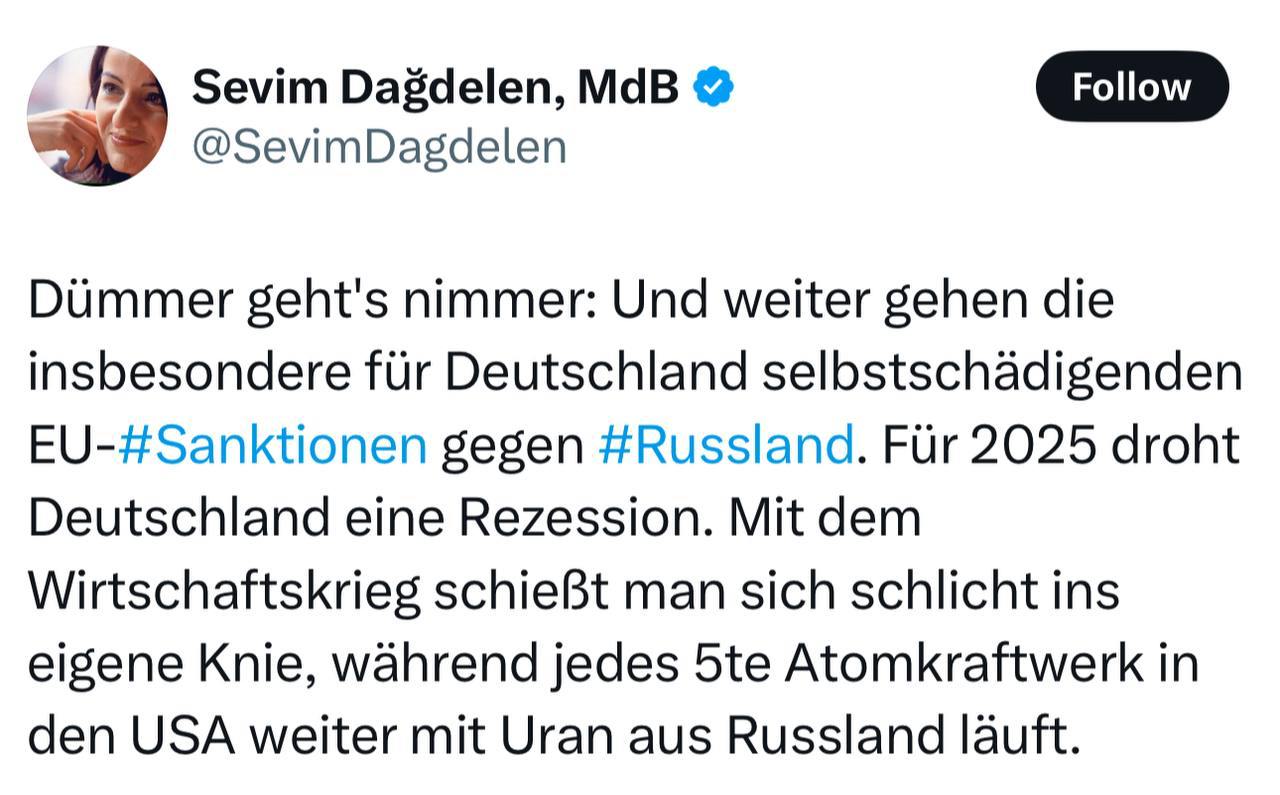The image size is (1280, 795).
Task: Open the display name Sevim Dağdelen, MdB
Action: coord(435,88)
